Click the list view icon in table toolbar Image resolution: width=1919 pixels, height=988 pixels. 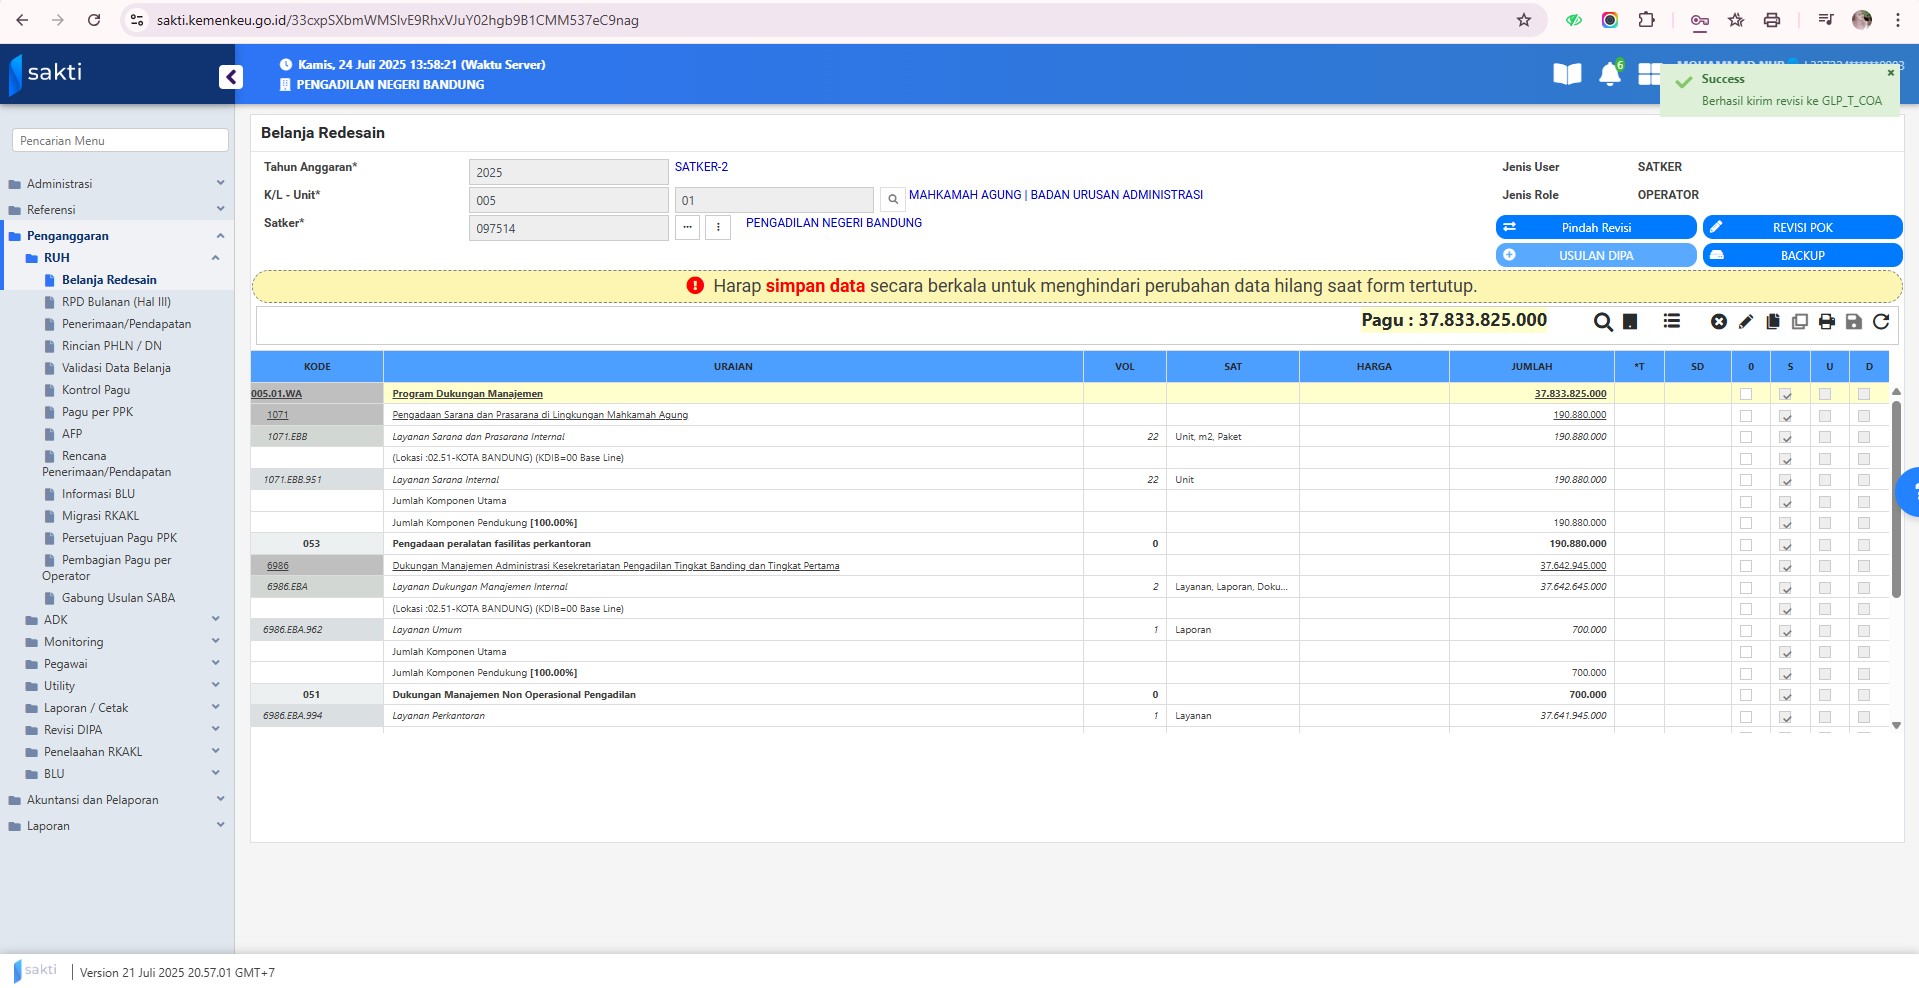coord(1672,321)
